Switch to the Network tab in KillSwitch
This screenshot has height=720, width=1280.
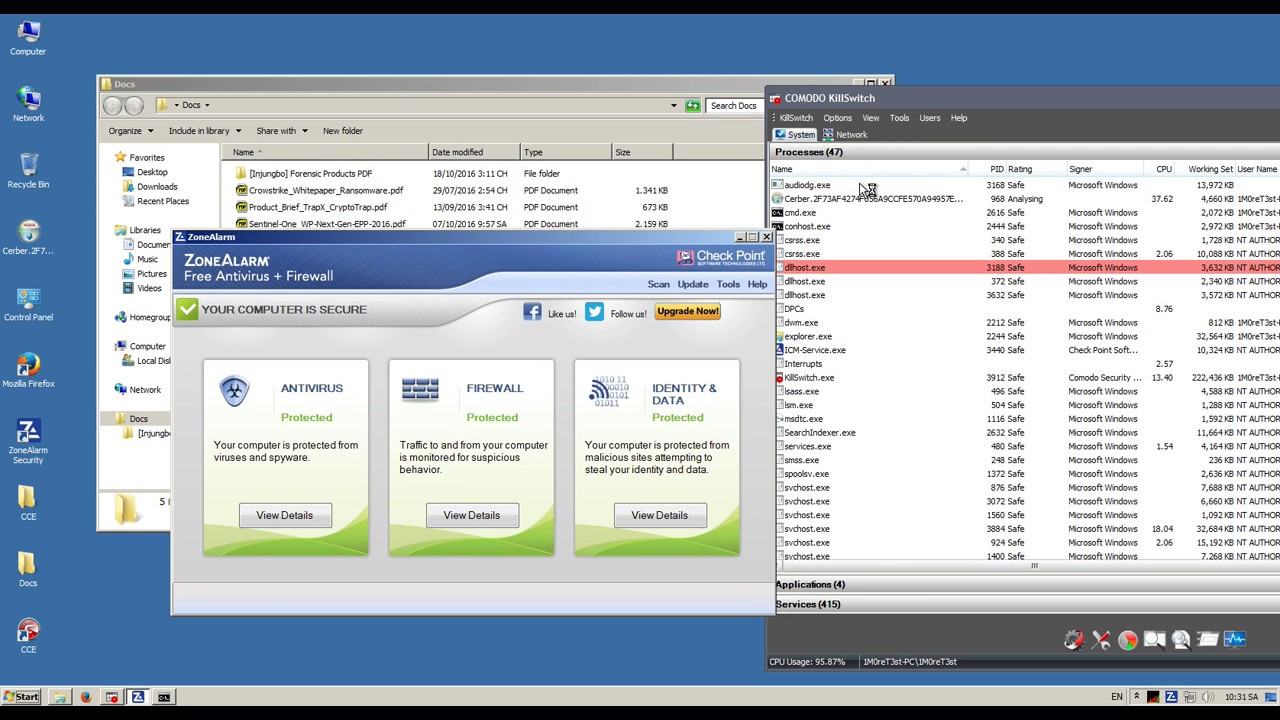pos(844,135)
